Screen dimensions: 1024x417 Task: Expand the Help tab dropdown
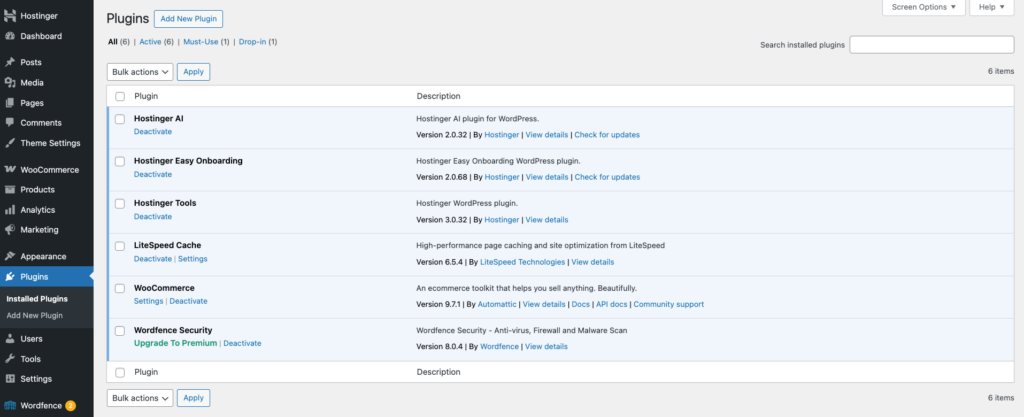[x=992, y=7]
